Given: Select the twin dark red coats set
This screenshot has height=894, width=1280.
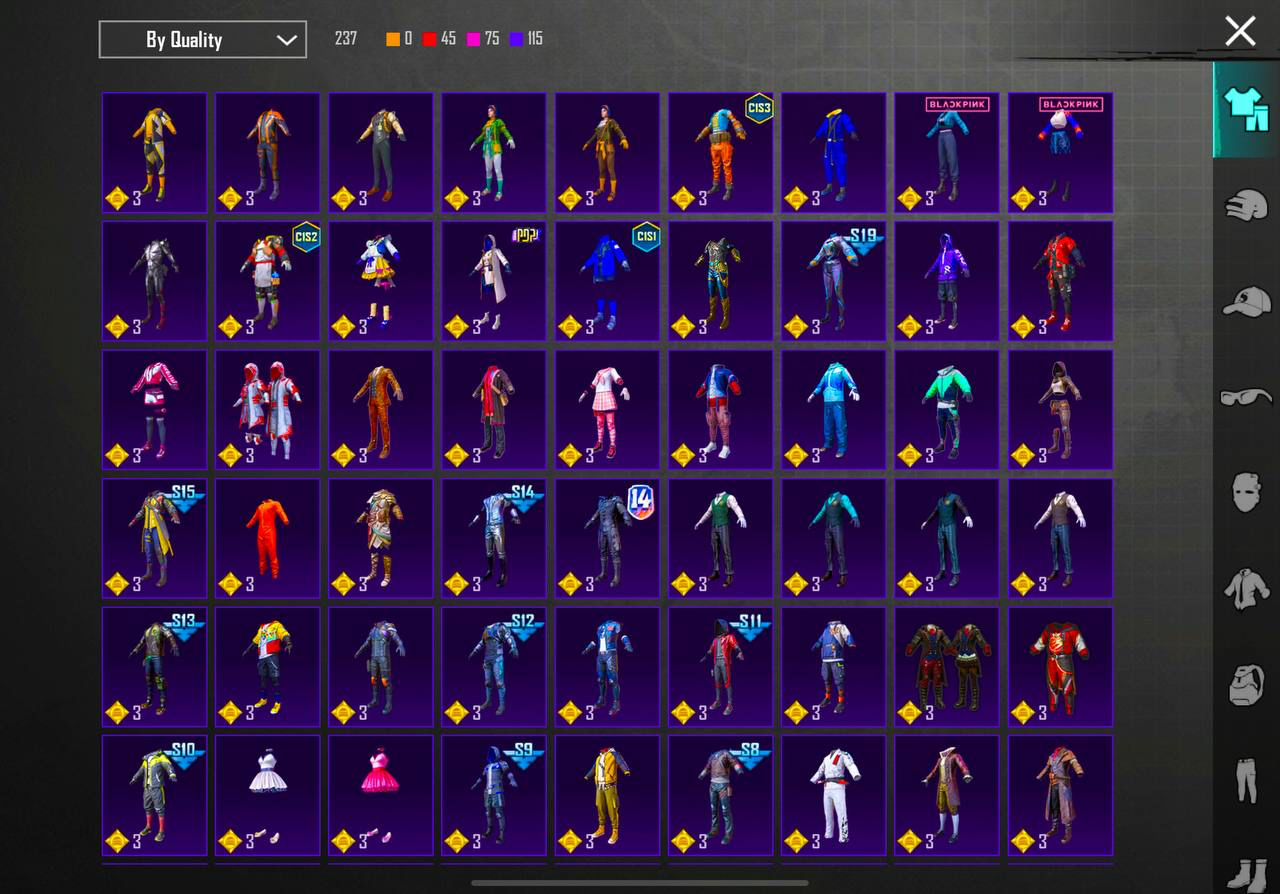Looking at the screenshot, I should pyautogui.click(x=946, y=667).
